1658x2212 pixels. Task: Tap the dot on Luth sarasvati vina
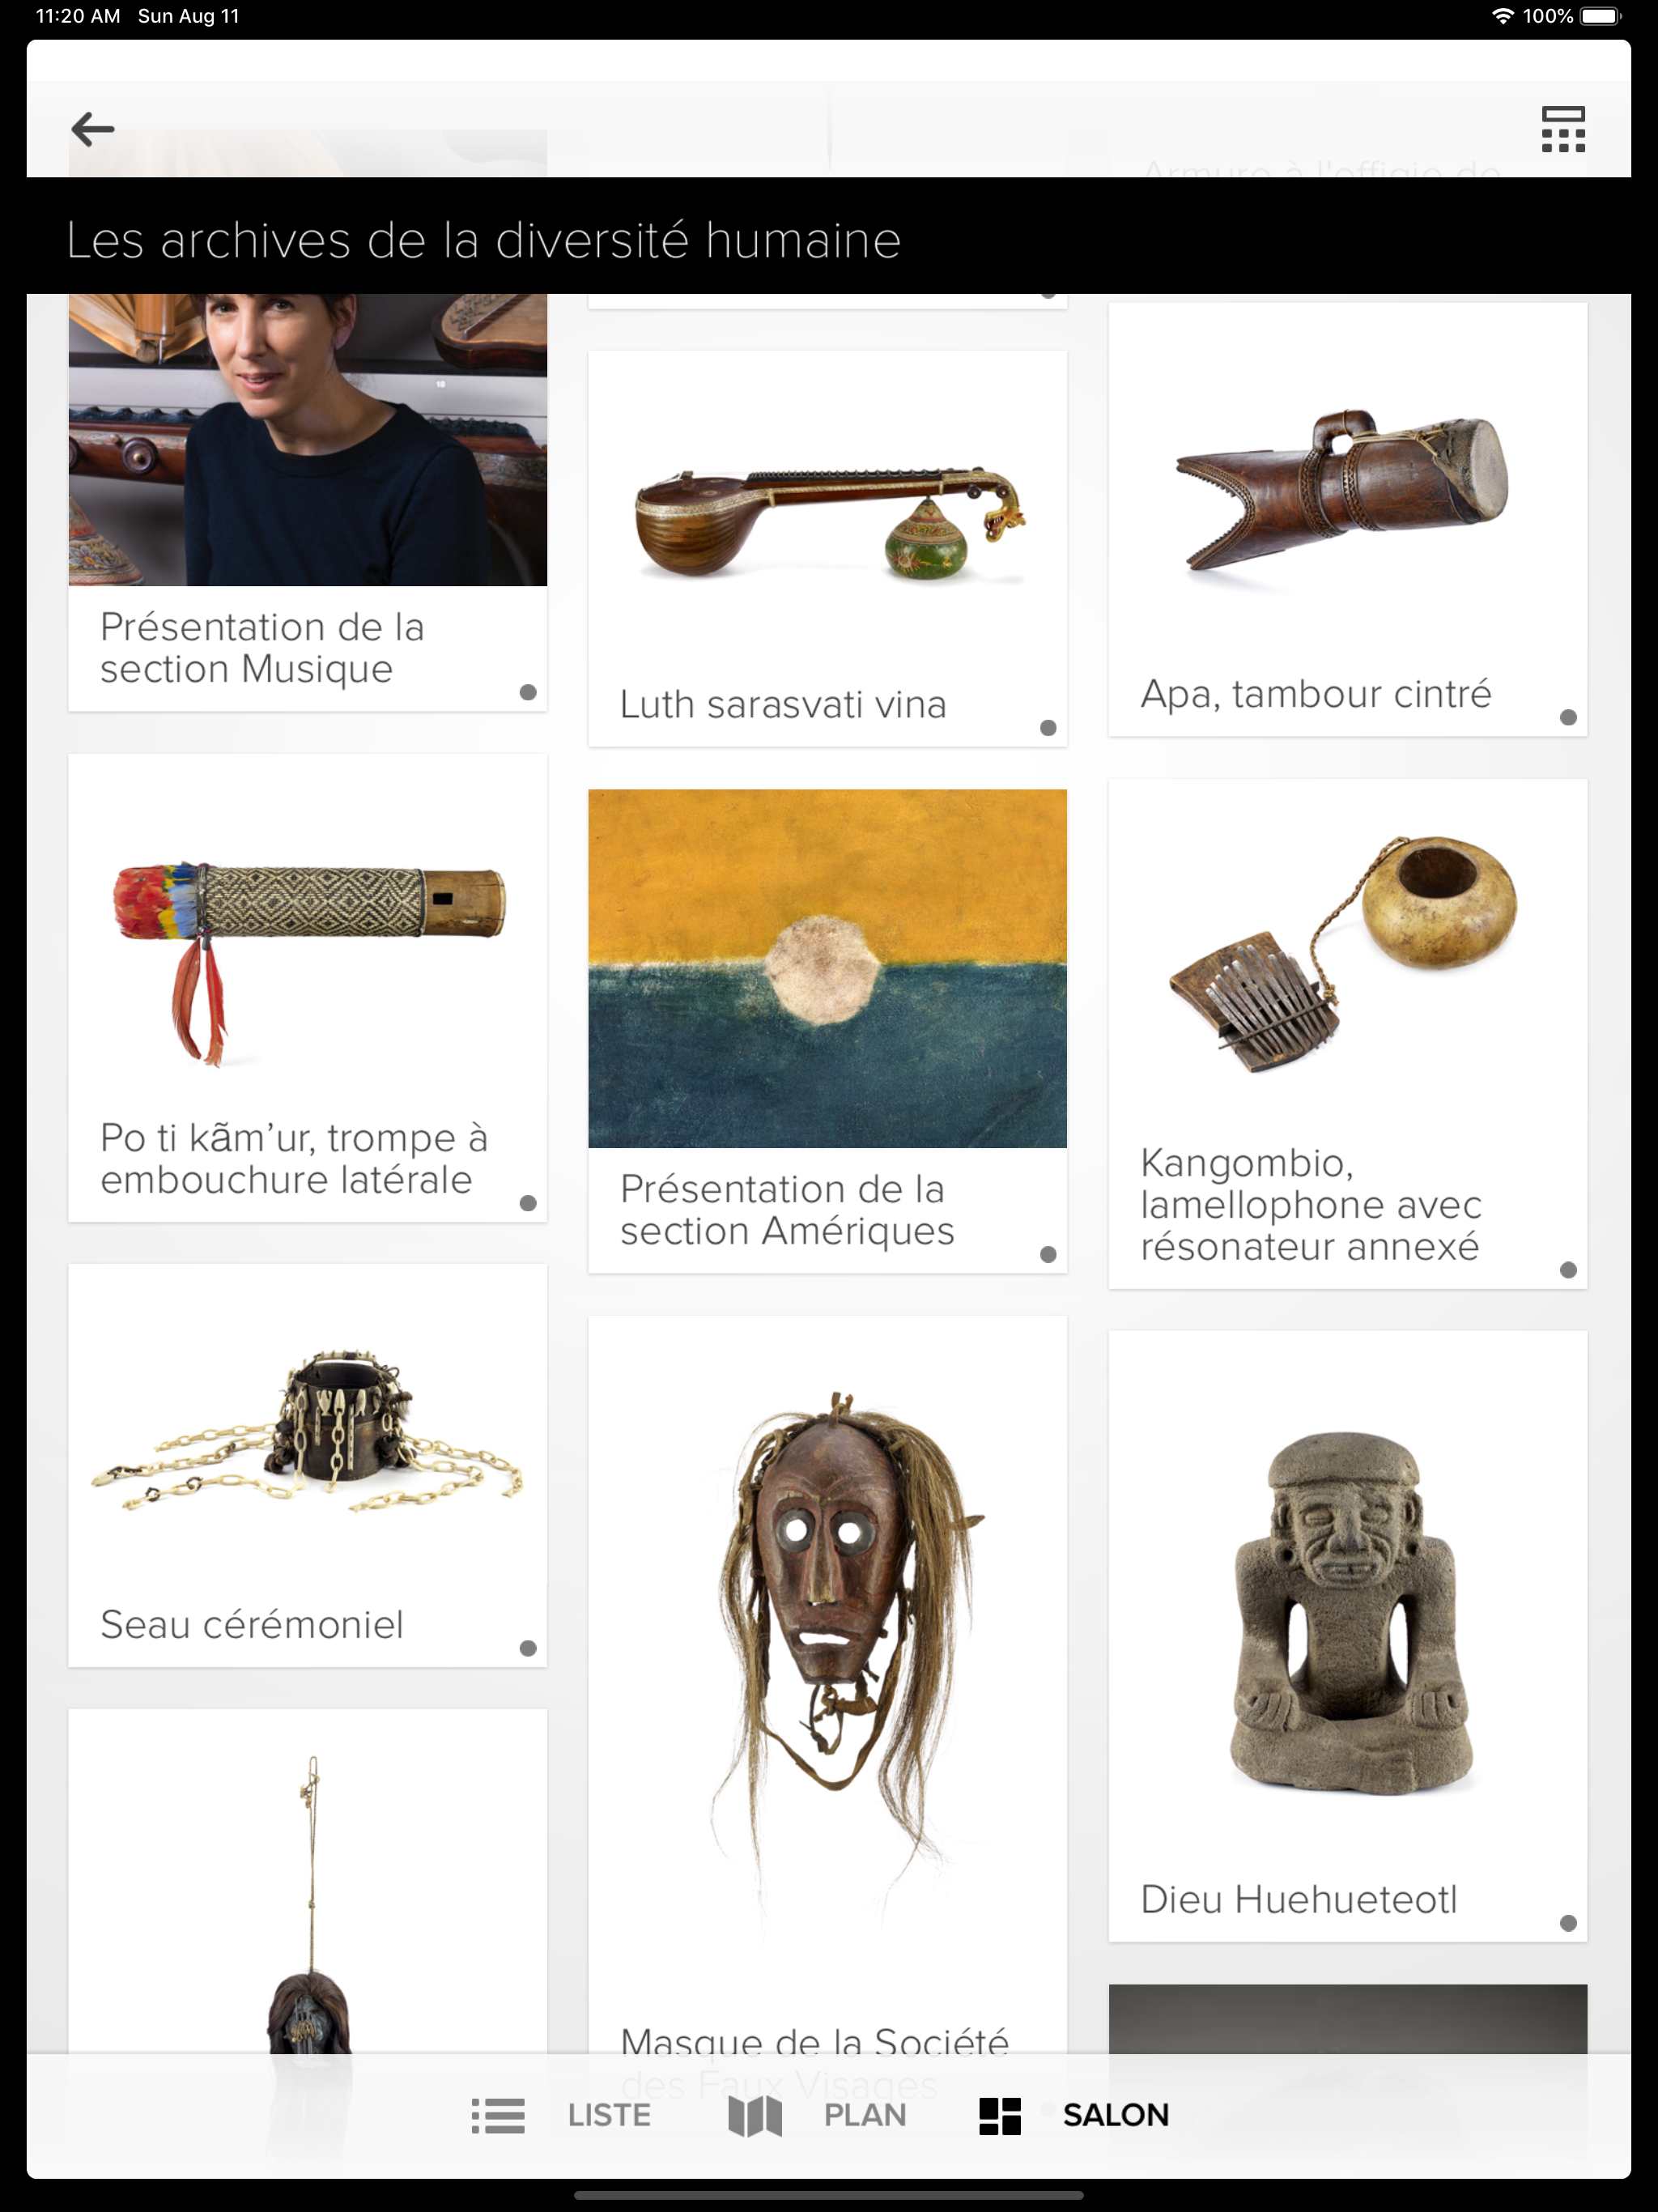click(x=1048, y=728)
